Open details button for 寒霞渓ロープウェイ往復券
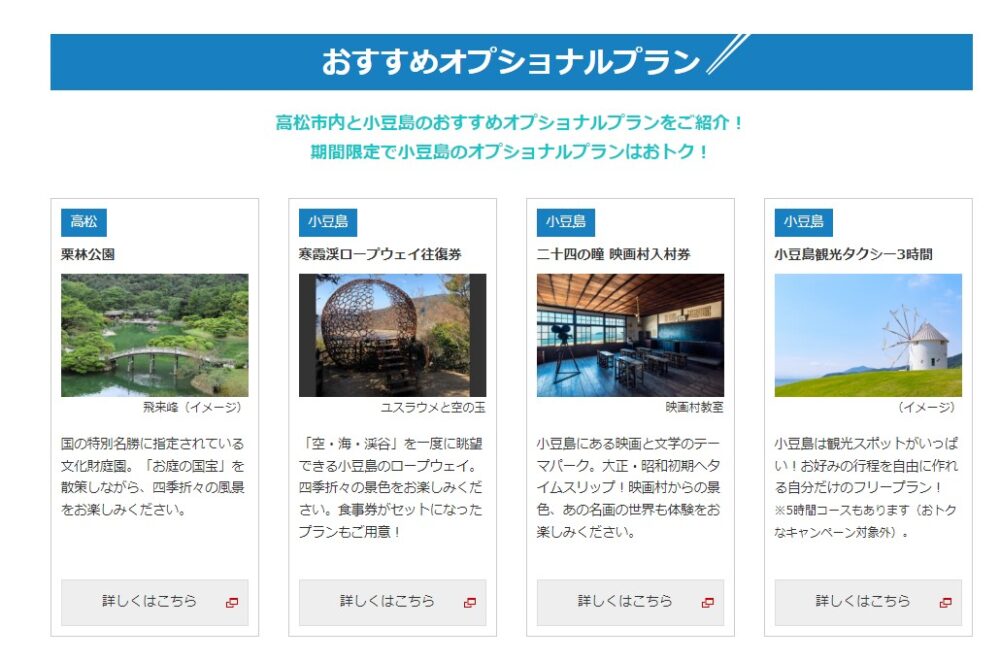The image size is (1000, 661). click(392, 602)
